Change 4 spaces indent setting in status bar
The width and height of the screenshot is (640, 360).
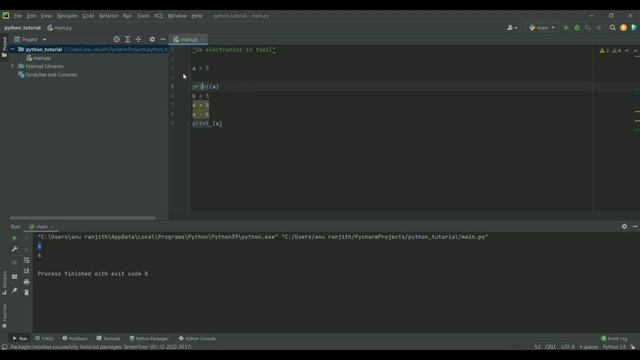pos(589,347)
